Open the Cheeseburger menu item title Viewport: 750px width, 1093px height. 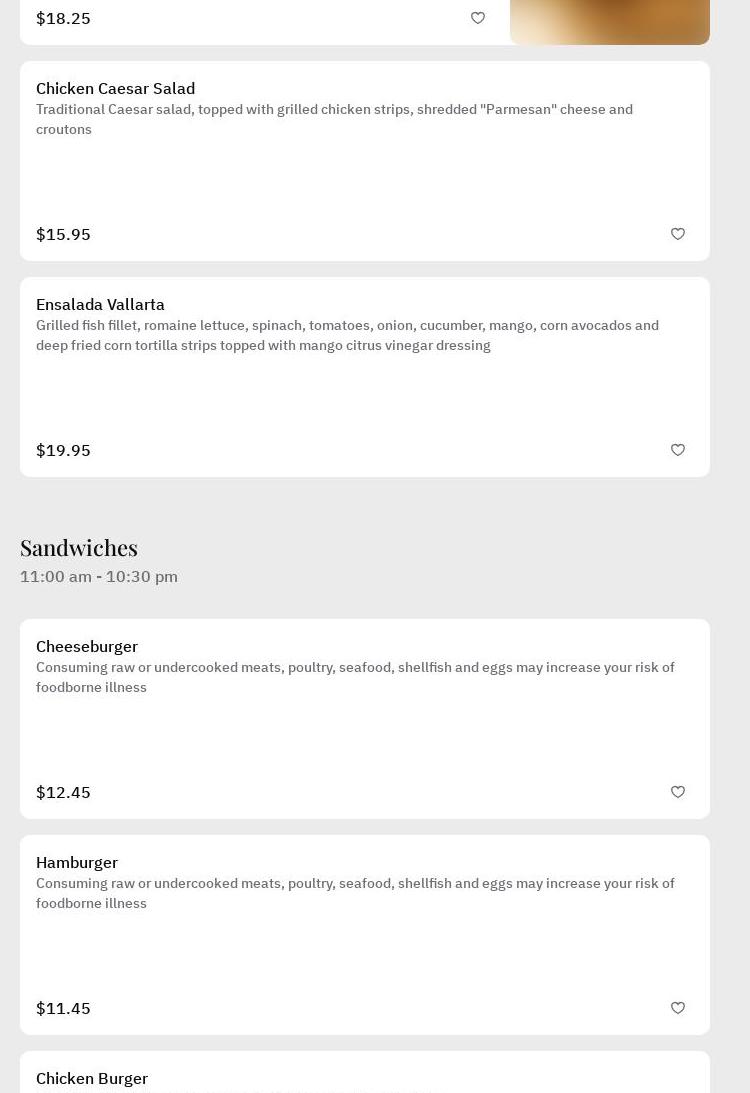click(87, 646)
